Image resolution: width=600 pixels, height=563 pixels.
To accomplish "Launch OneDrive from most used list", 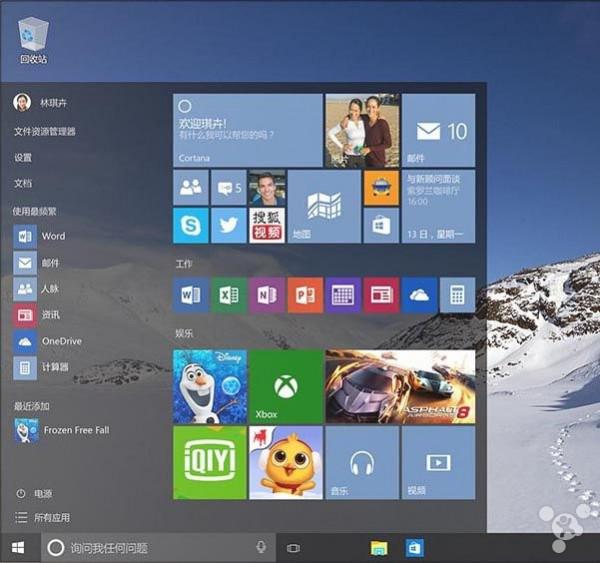I will click(x=48, y=341).
